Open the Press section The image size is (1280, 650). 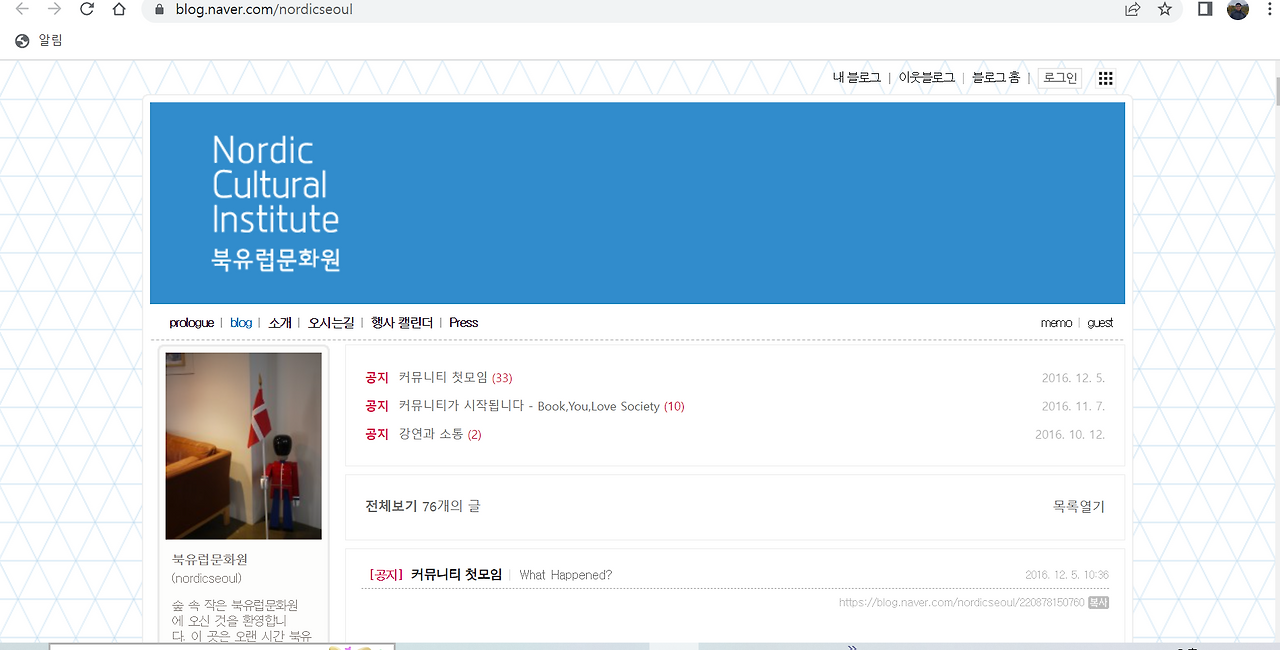pos(463,322)
